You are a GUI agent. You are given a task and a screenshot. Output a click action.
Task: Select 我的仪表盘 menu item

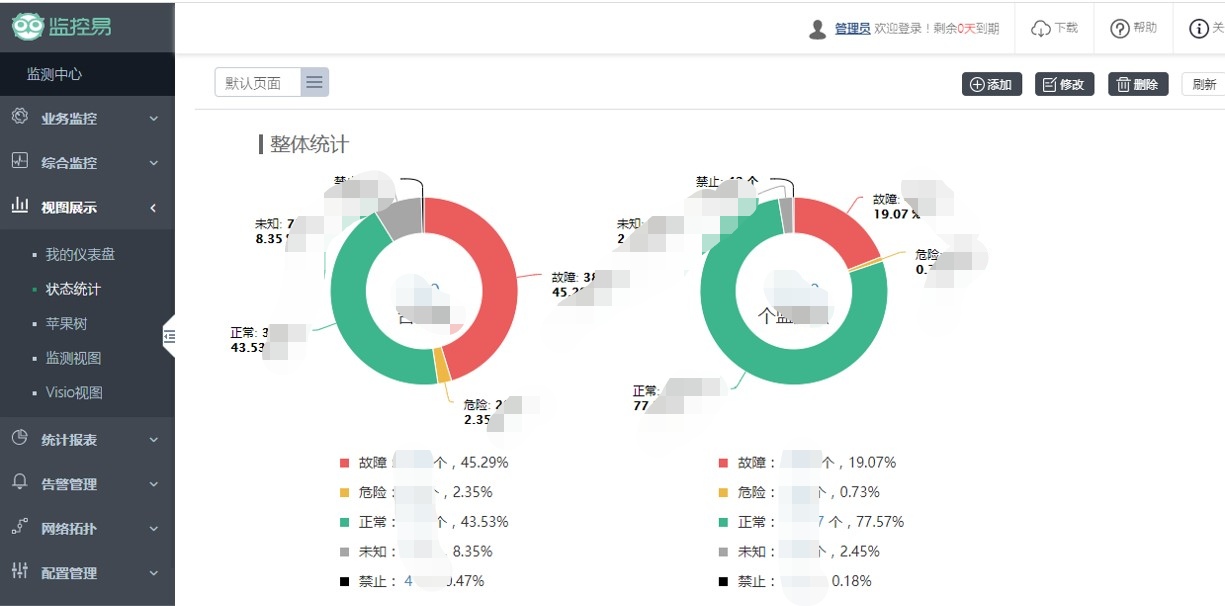tap(80, 254)
